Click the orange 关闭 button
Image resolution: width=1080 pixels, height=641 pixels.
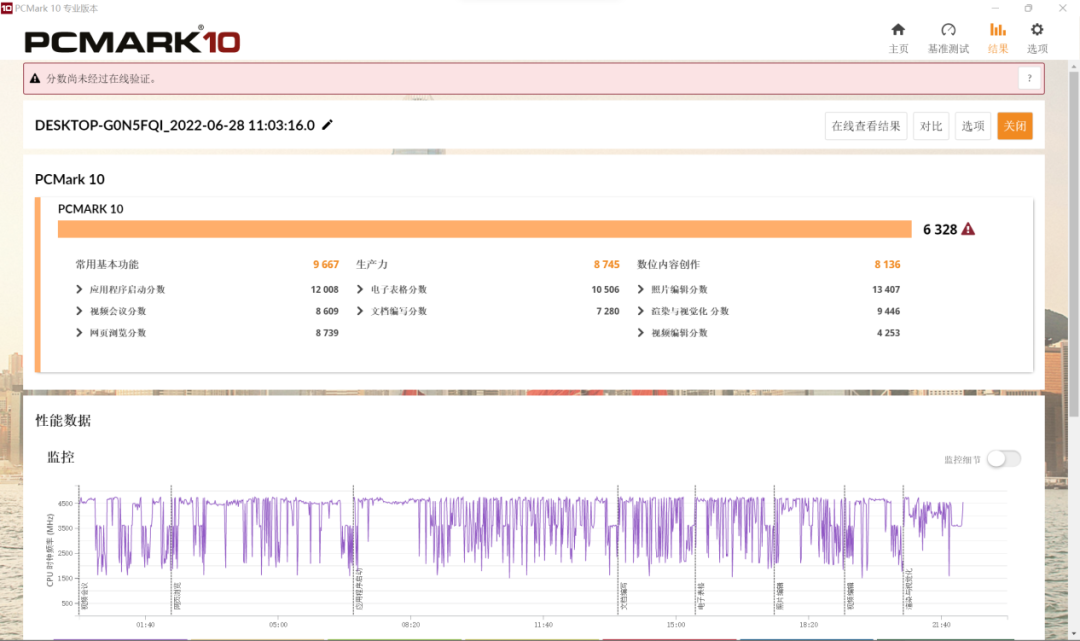(1015, 126)
